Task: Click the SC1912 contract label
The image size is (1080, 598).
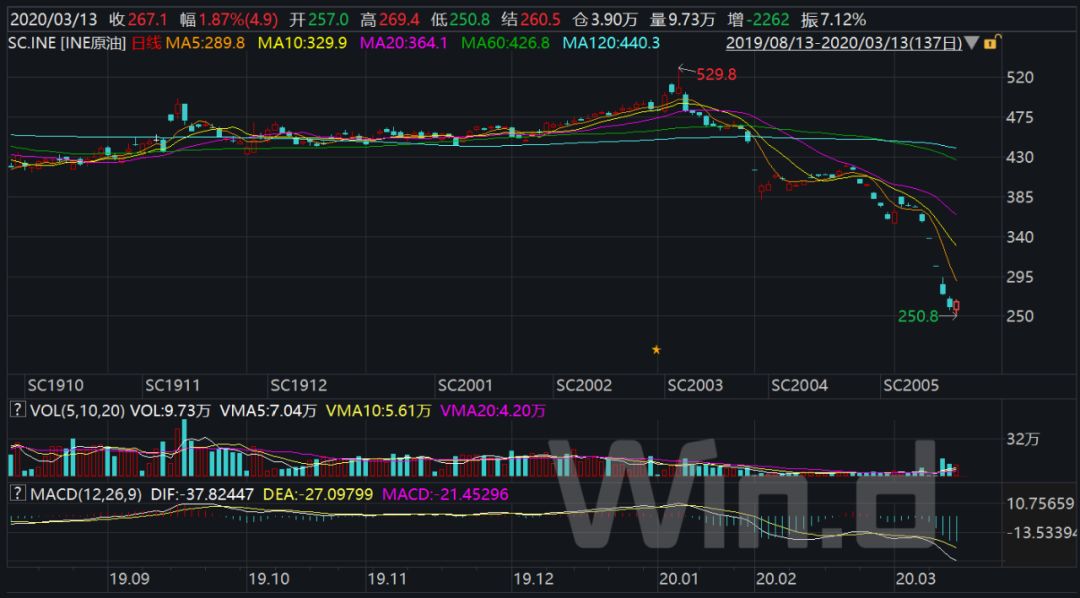Action: click(x=300, y=384)
